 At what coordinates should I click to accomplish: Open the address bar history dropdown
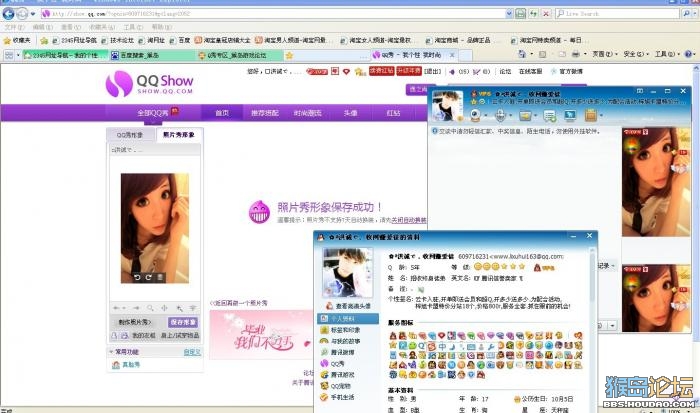click(509, 14)
